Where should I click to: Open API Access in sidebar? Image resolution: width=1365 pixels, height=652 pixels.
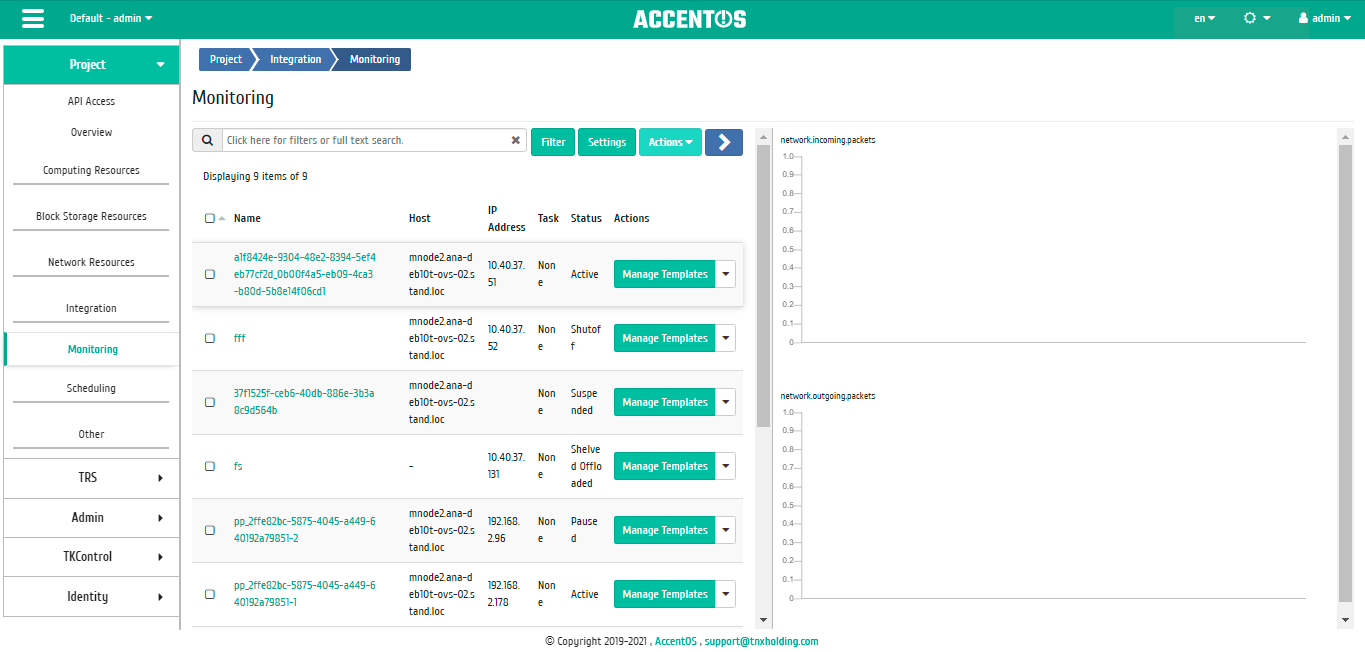[x=91, y=101]
